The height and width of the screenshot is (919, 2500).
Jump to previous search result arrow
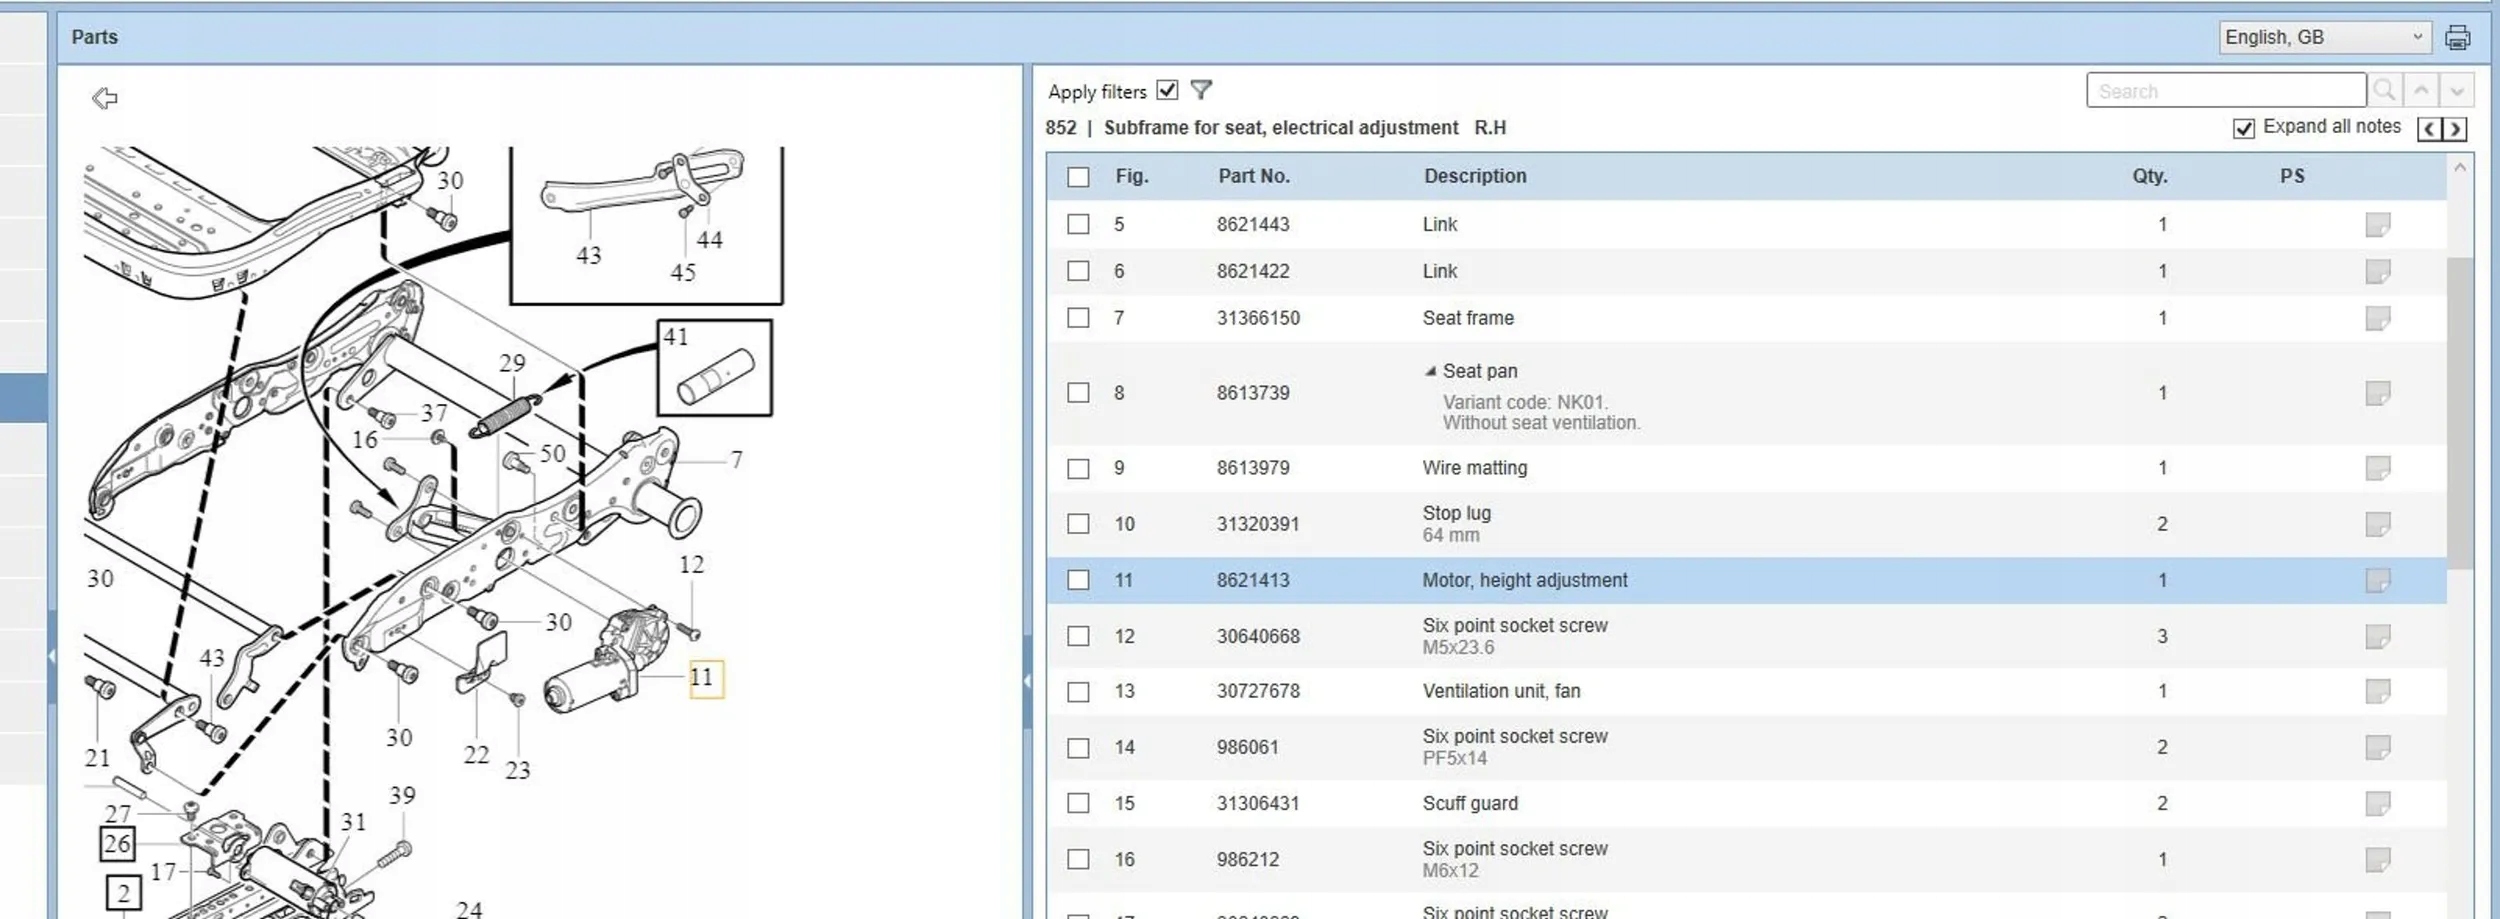tap(2421, 91)
